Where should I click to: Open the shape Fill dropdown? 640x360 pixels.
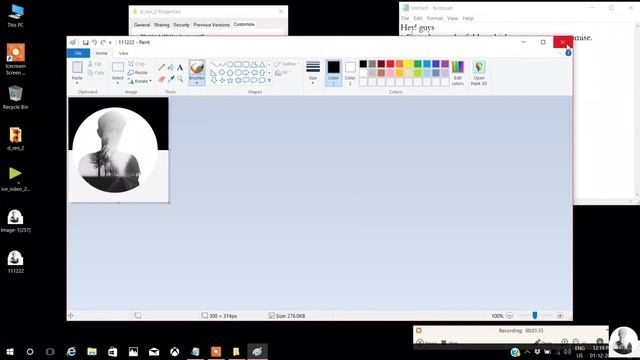tap(282, 73)
